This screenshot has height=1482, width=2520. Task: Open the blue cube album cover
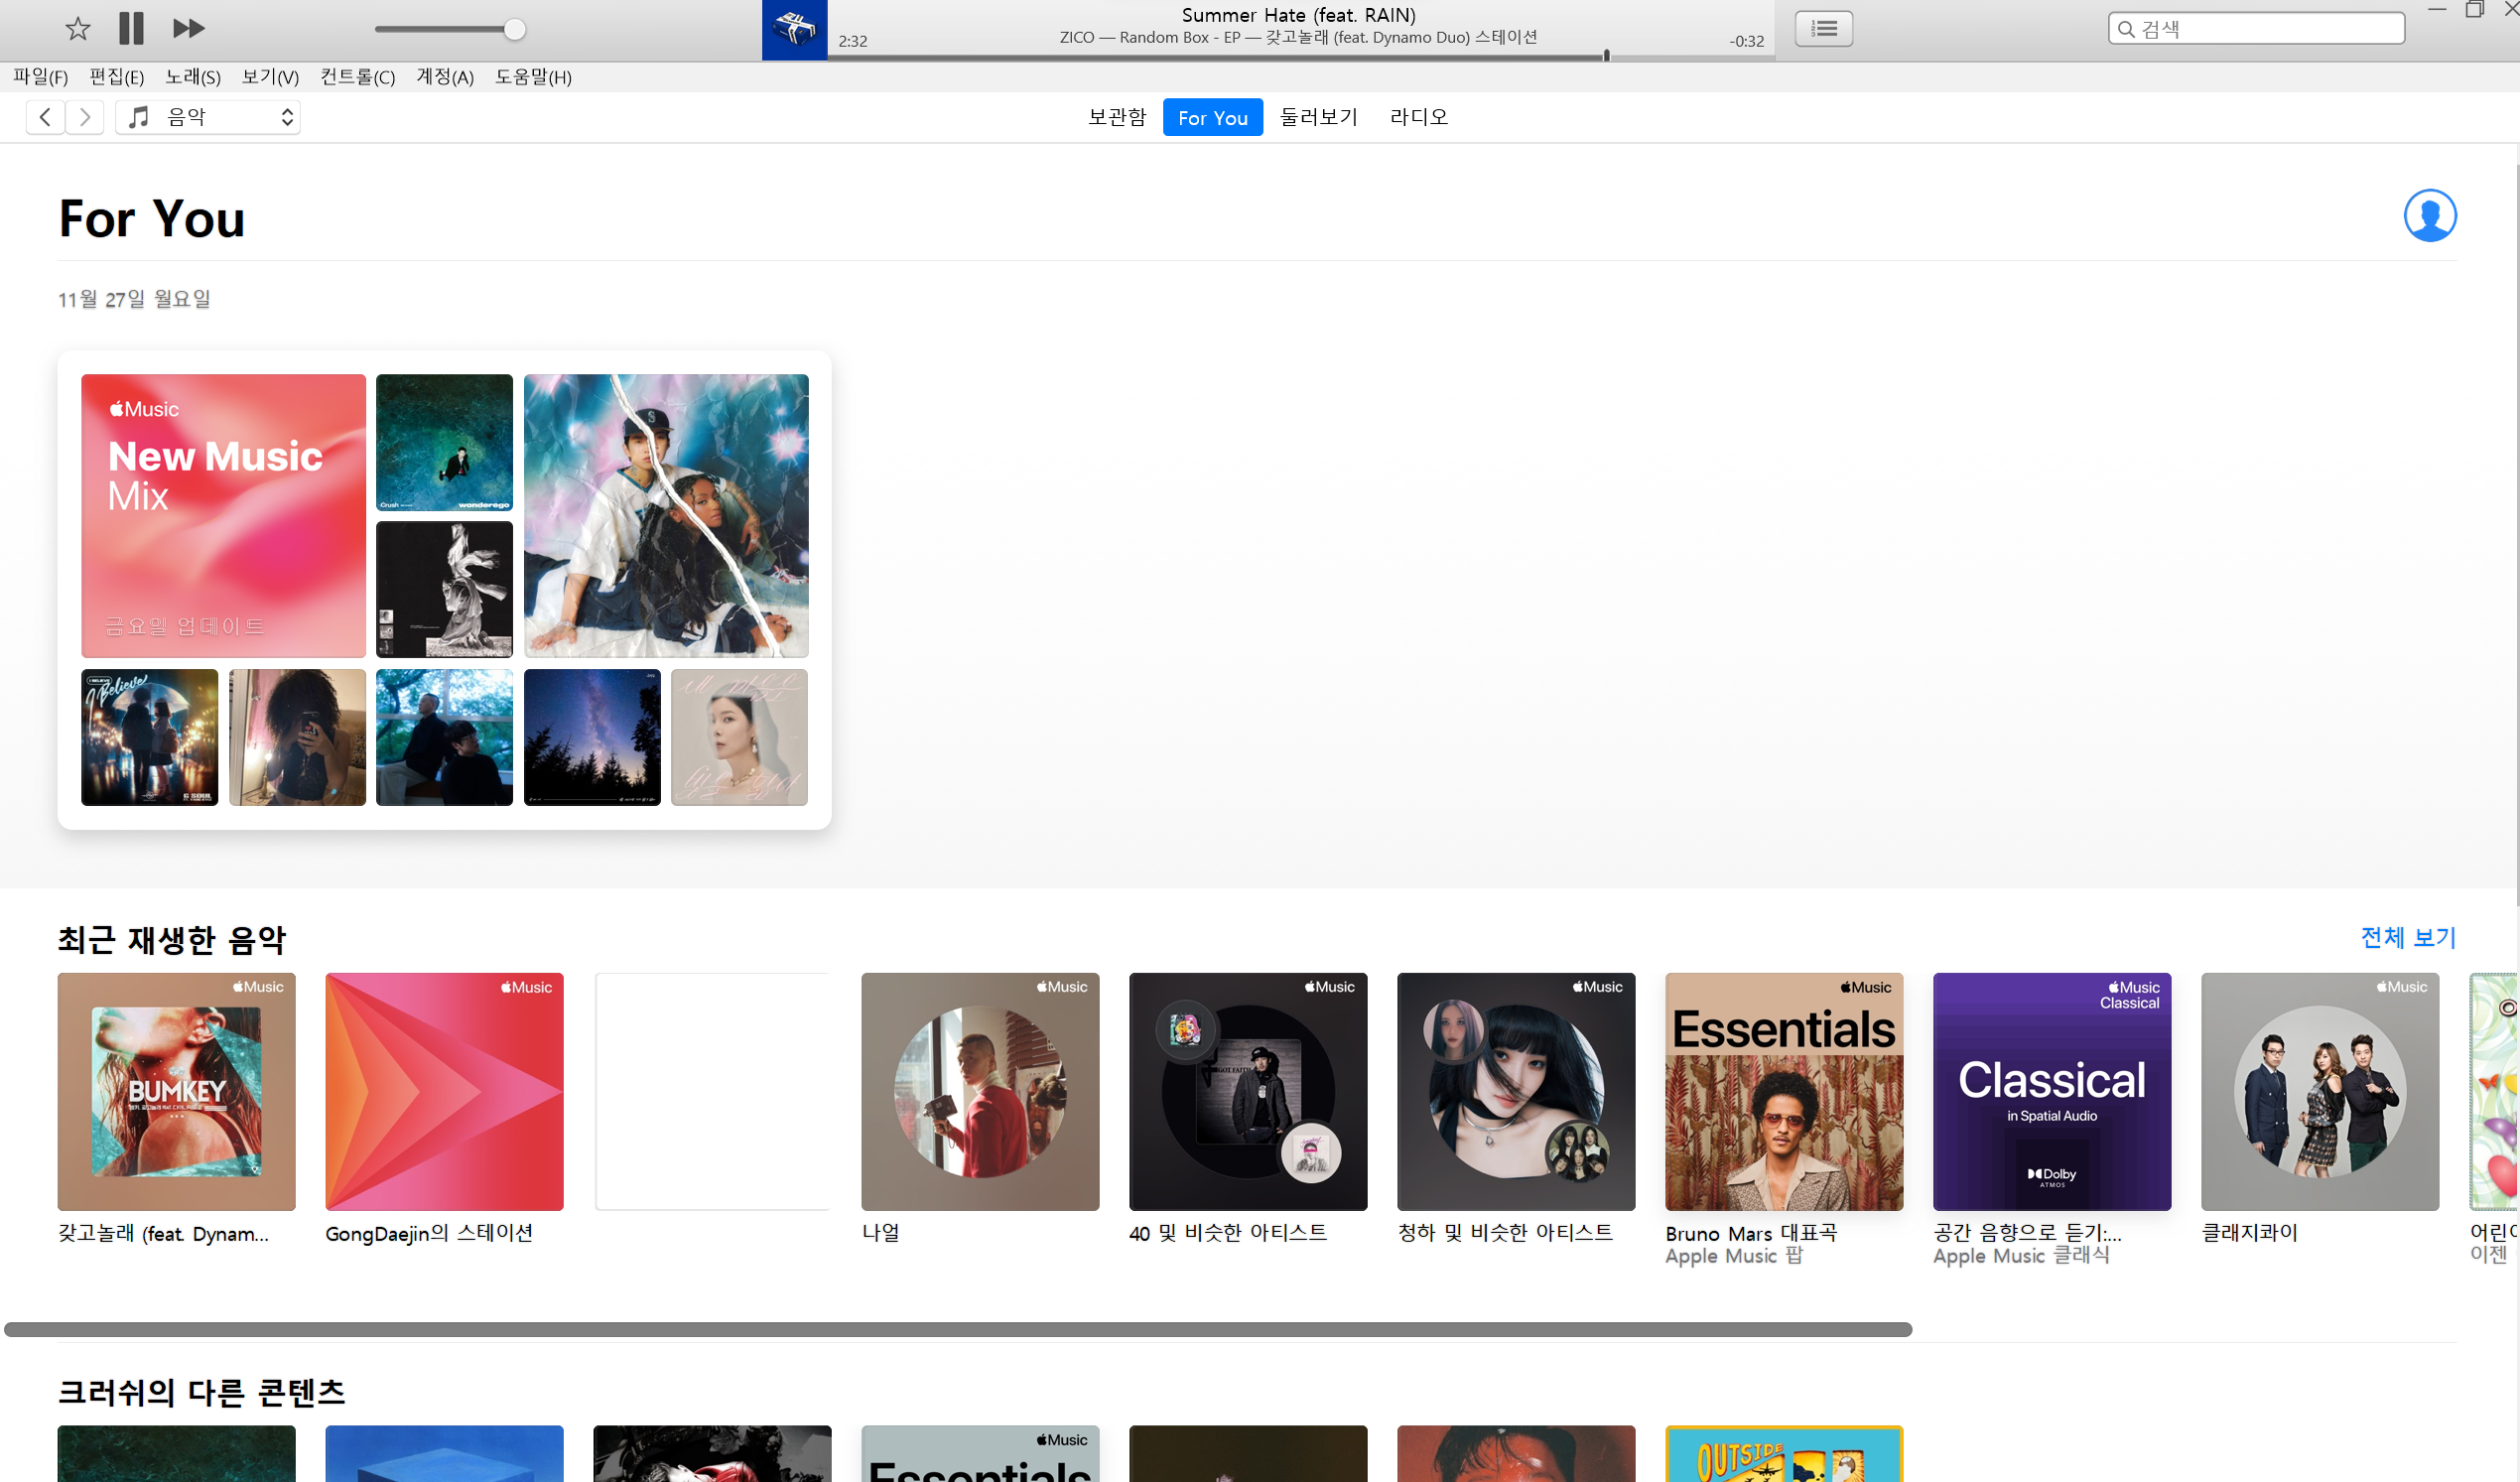pyautogui.click(x=444, y=1453)
